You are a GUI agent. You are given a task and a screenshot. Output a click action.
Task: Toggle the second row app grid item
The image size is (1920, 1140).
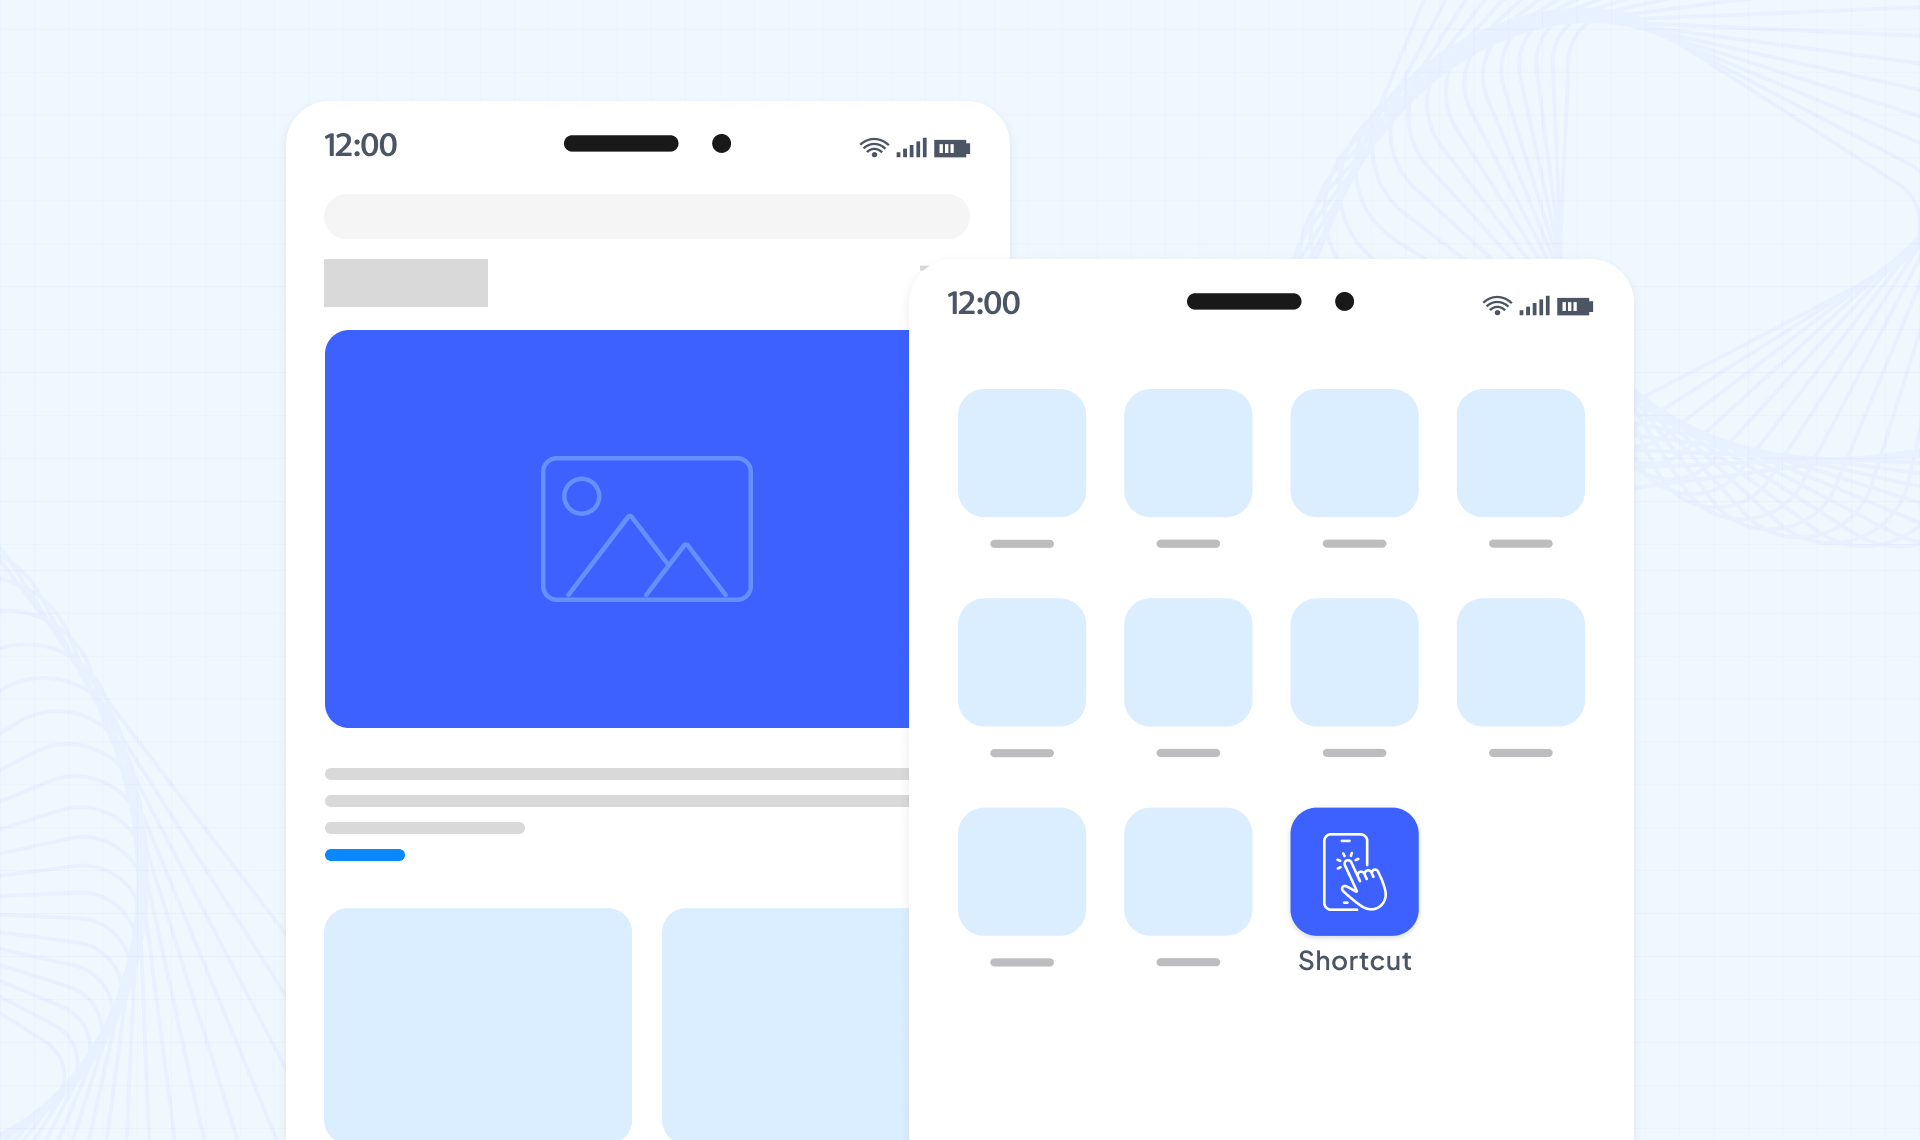point(1016,660)
